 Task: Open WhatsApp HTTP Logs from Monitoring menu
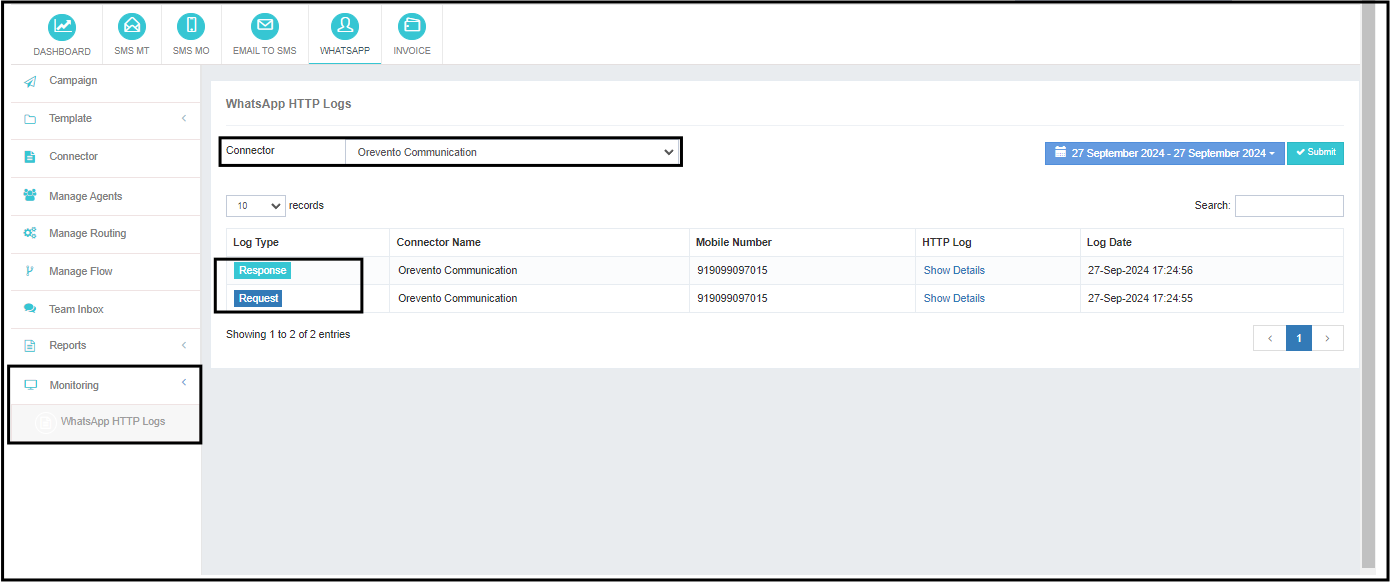[x=113, y=421]
